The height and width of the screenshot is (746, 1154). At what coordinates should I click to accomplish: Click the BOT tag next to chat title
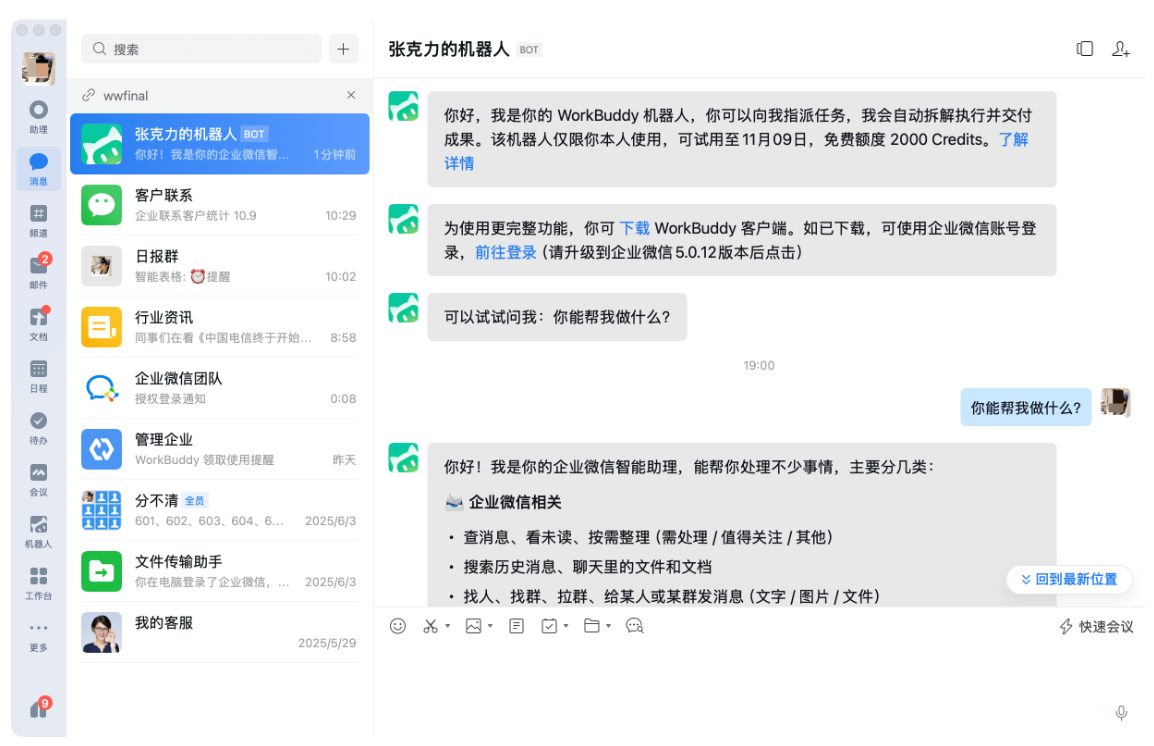click(529, 50)
